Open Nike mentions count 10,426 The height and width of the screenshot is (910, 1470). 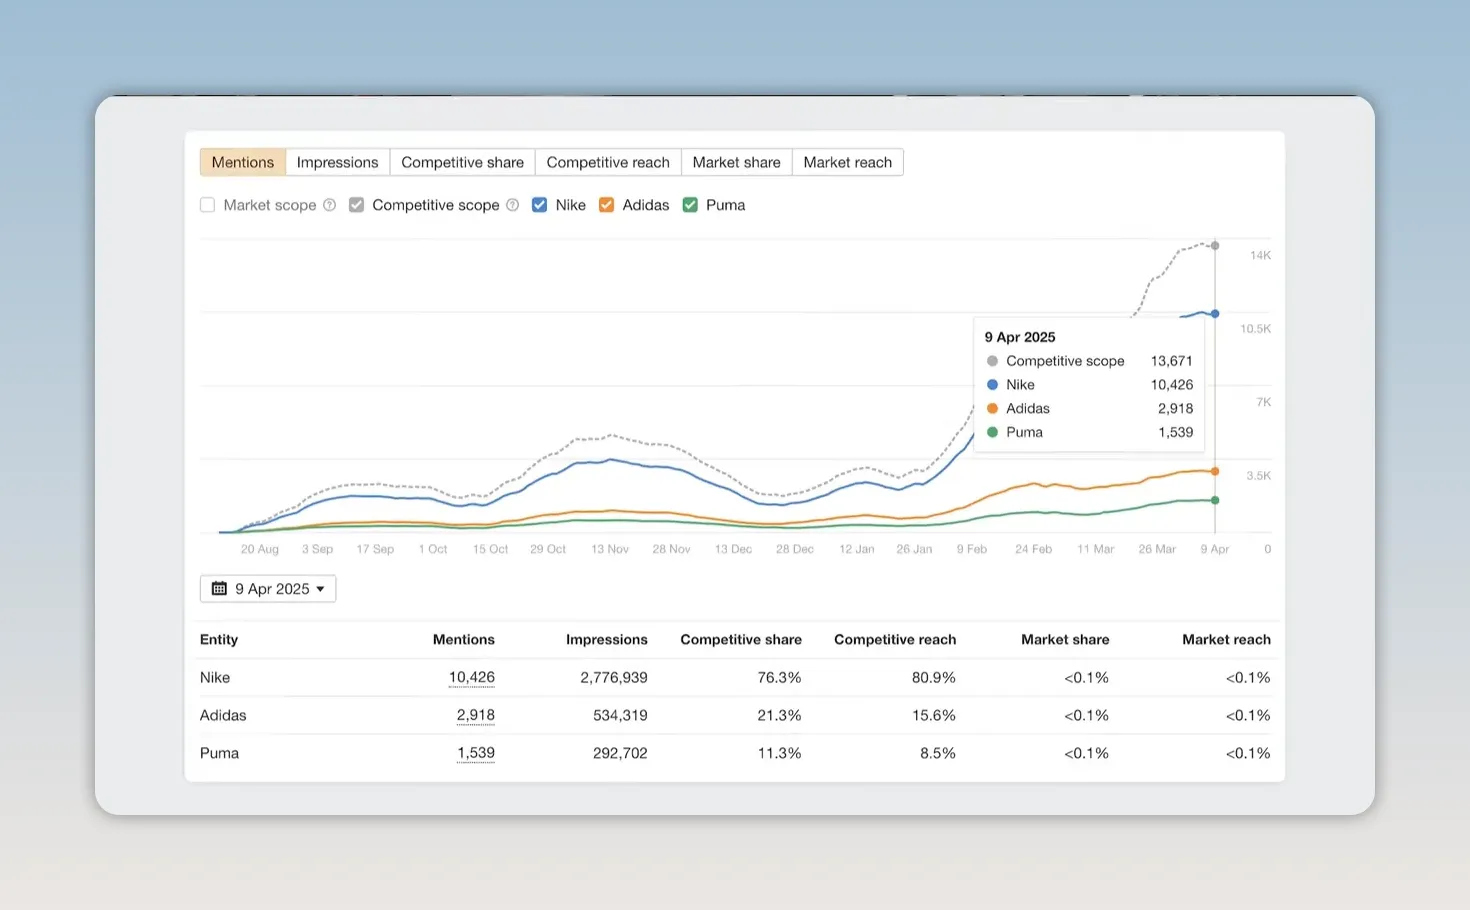coord(471,677)
